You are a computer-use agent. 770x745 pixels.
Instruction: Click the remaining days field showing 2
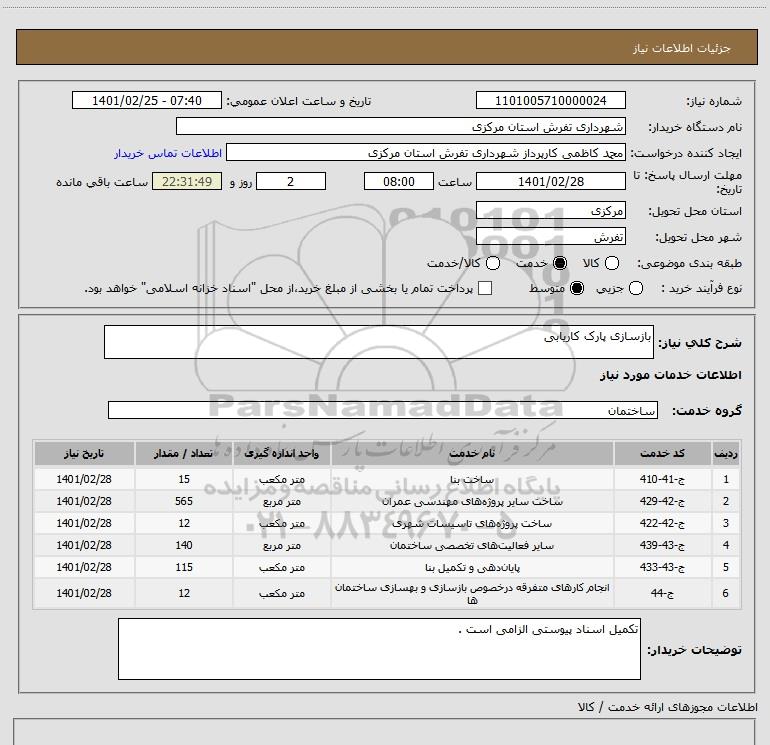[x=291, y=181]
